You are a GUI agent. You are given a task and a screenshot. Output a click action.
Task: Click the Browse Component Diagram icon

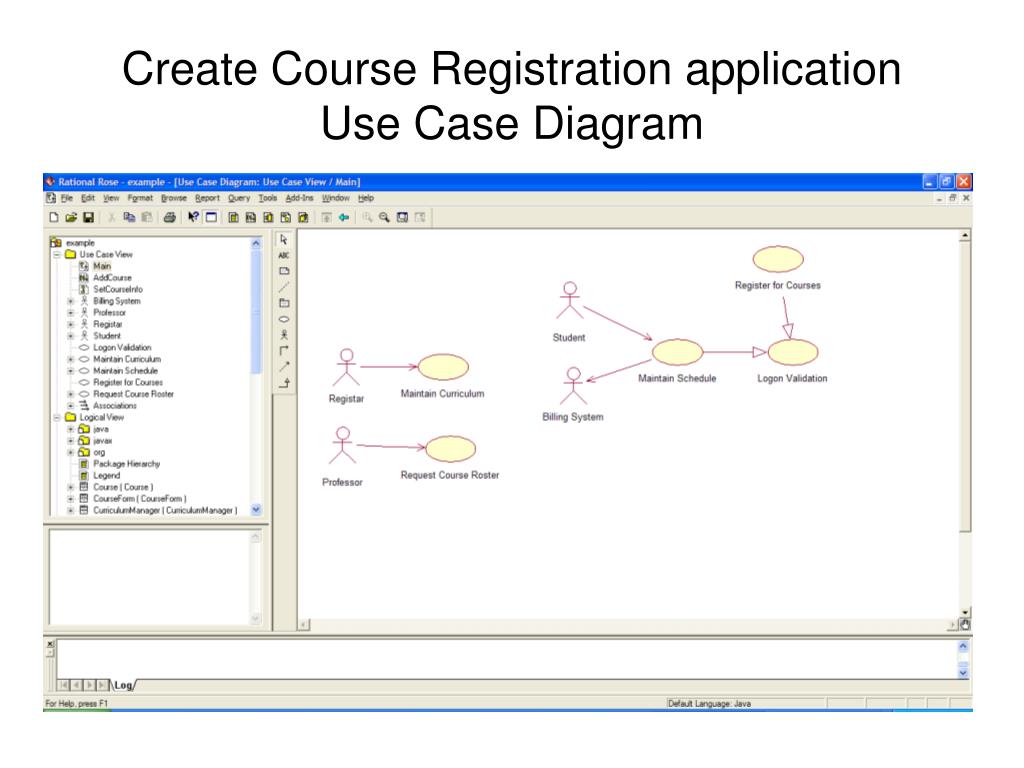268,217
